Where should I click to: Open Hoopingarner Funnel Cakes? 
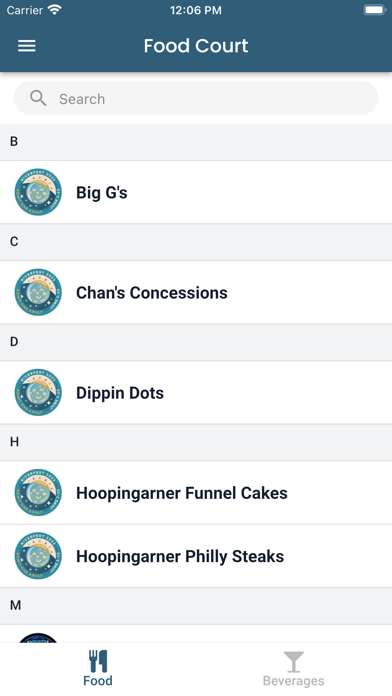[196, 493]
